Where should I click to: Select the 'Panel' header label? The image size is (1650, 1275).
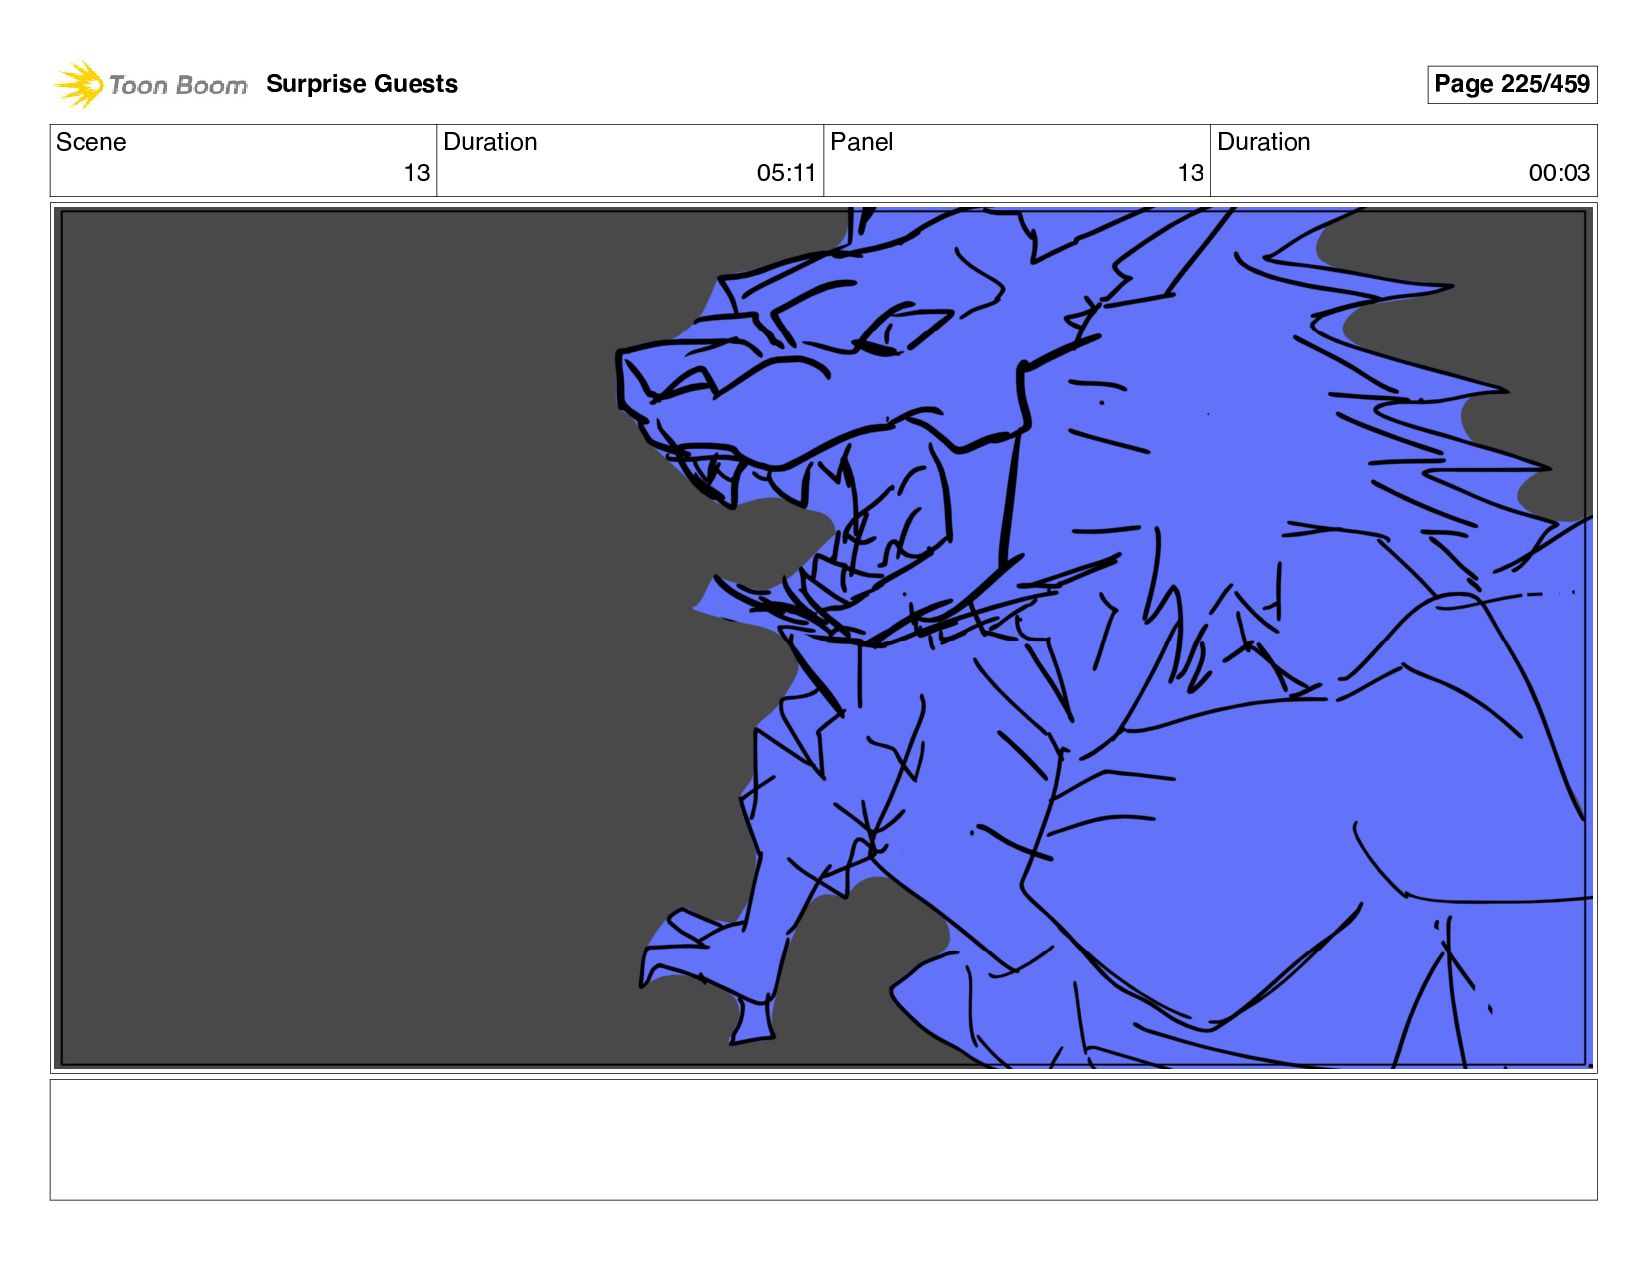pos(861,142)
